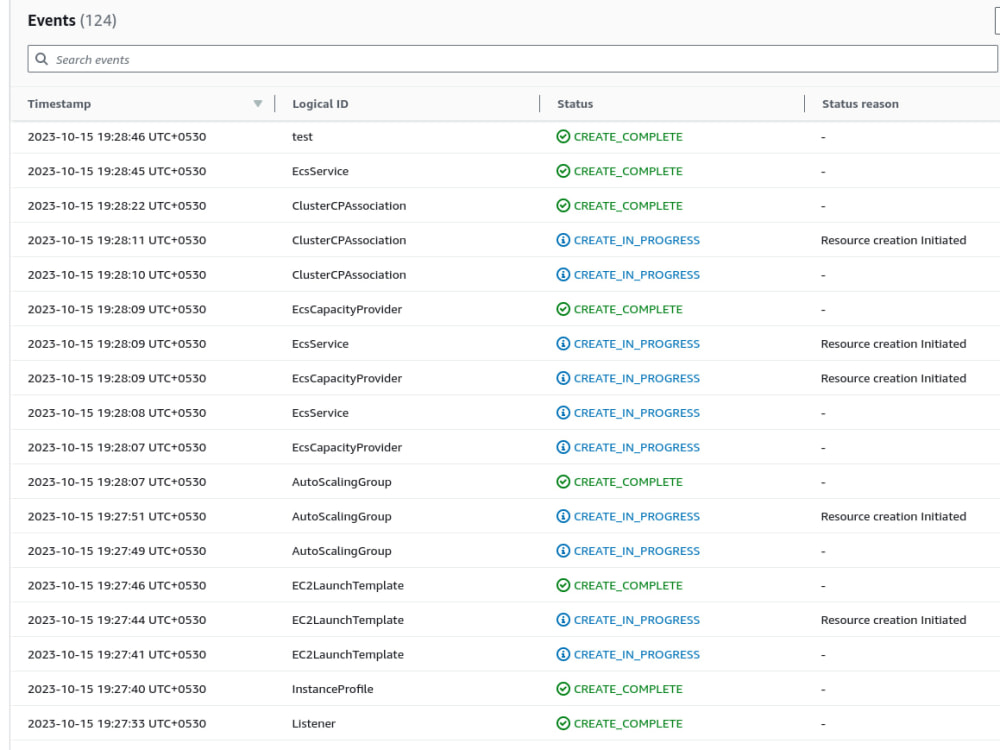Click the info icon for AutoScalingGroup at 19:27:49

pos(563,550)
